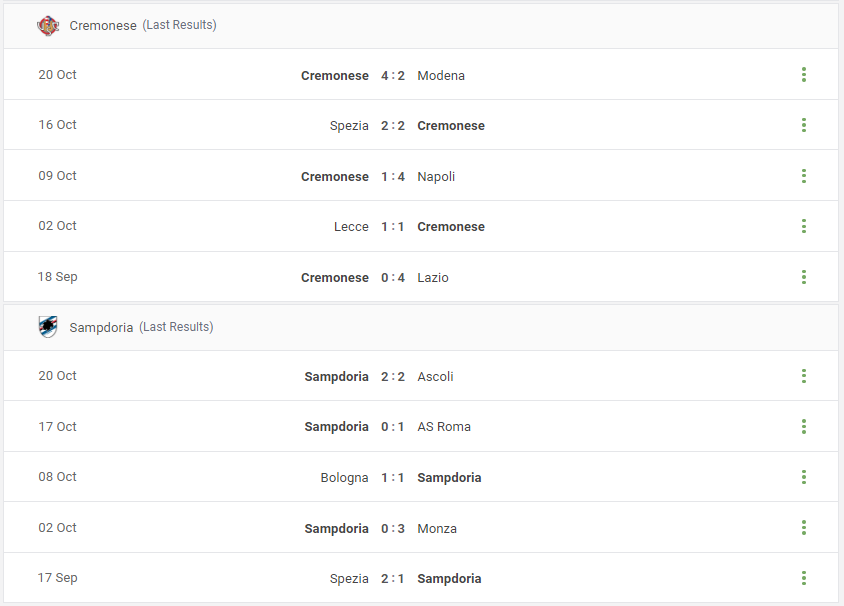
Task: Open three-dot menu for Spezia vs Cremonese
Action: tap(804, 125)
